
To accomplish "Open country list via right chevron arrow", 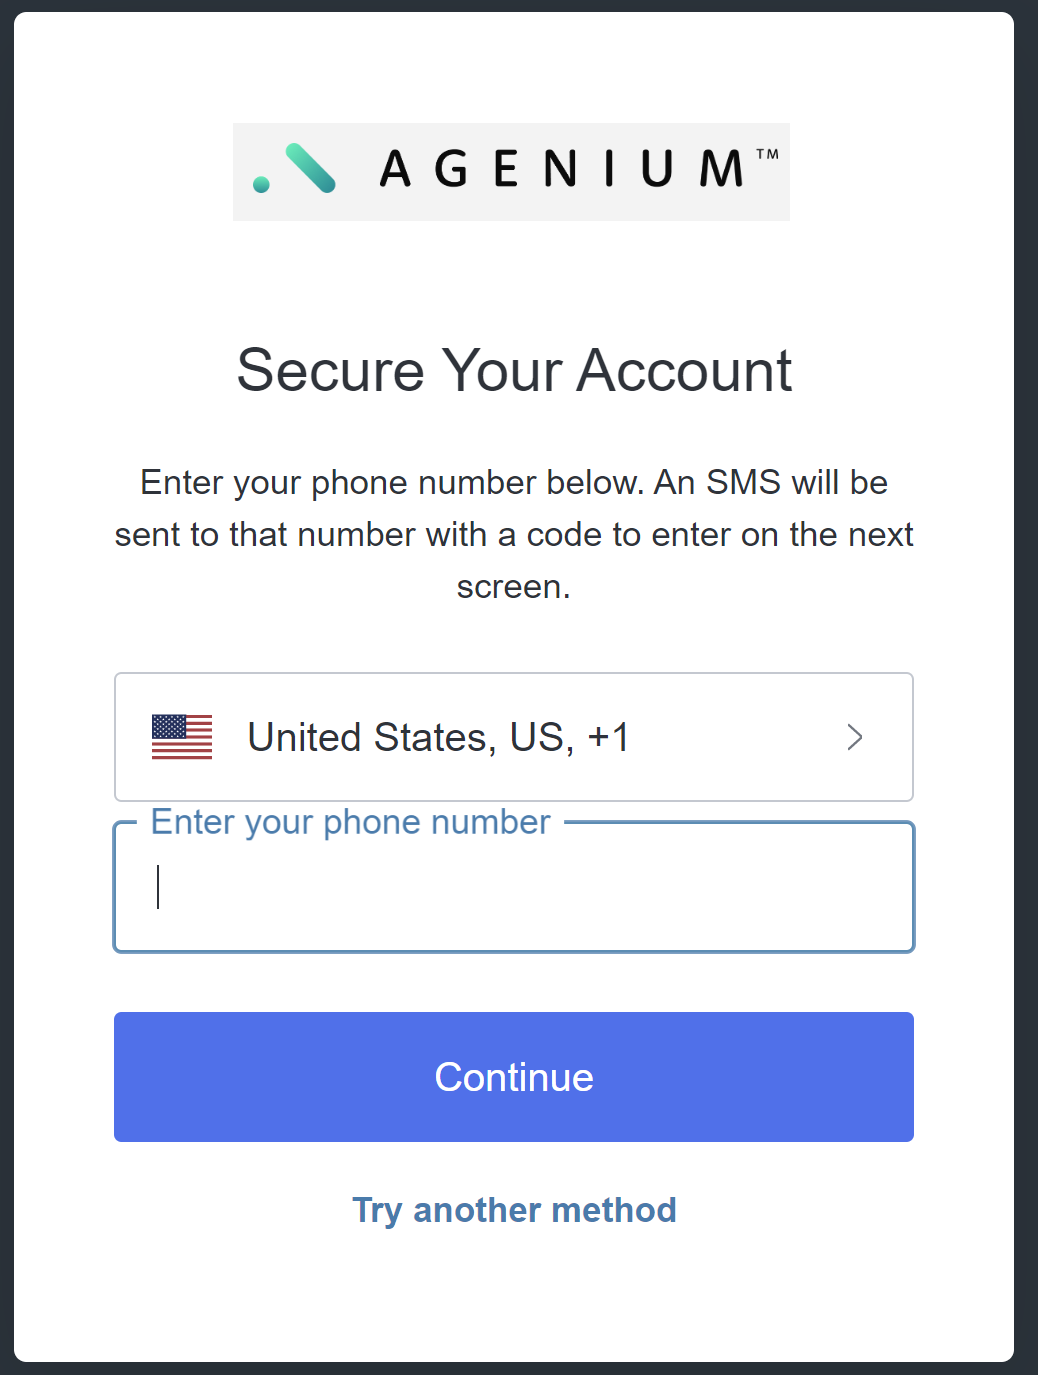I will click(855, 737).
